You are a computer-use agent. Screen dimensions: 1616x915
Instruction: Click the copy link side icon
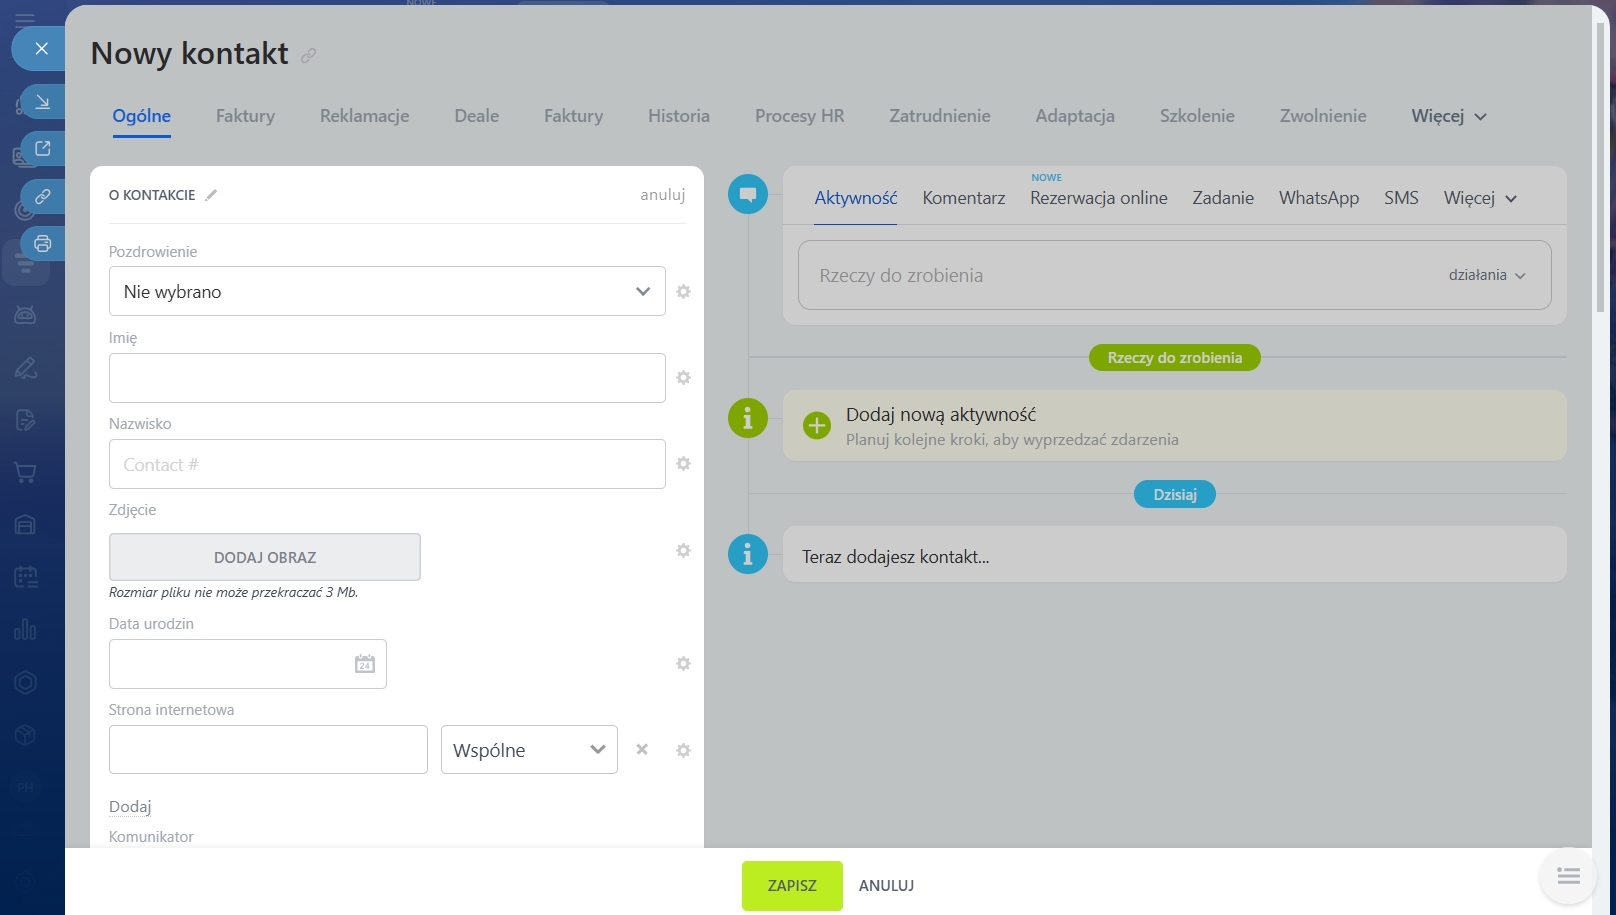42,197
